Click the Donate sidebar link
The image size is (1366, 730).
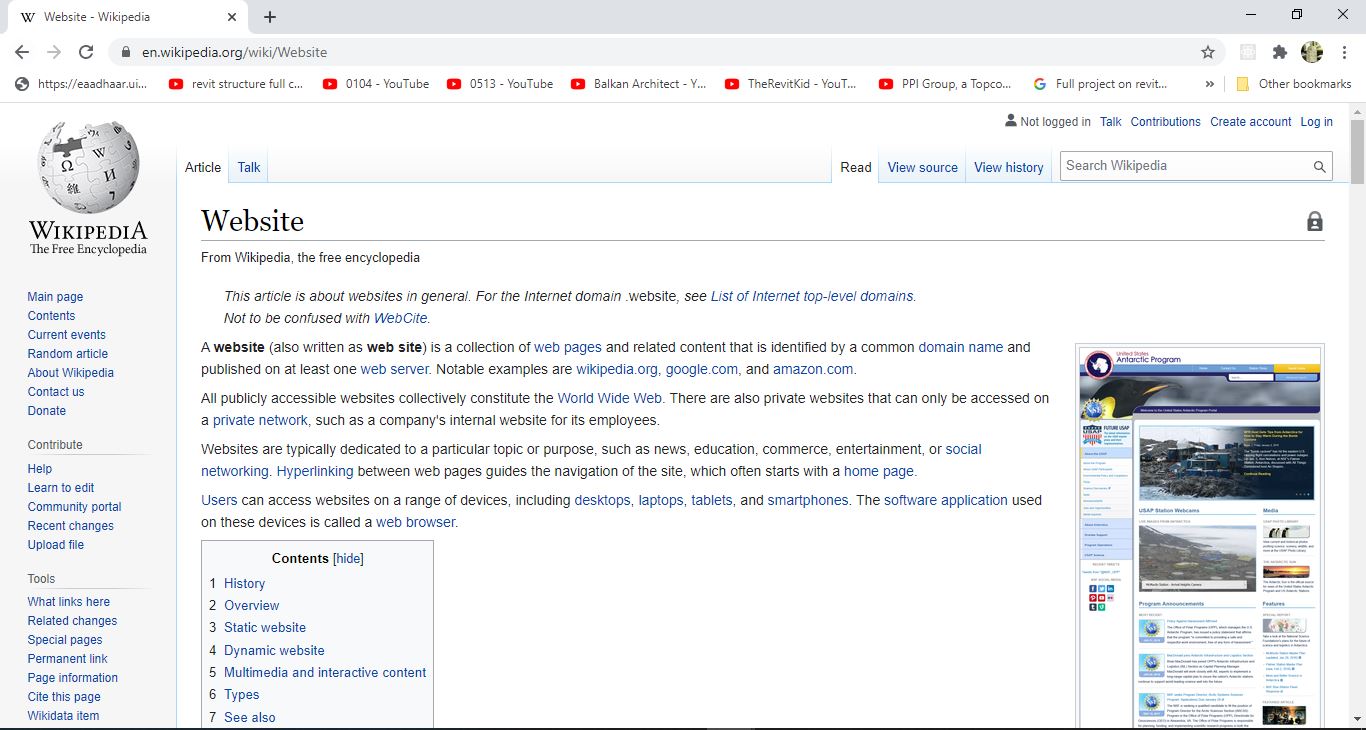pyautogui.click(x=47, y=411)
